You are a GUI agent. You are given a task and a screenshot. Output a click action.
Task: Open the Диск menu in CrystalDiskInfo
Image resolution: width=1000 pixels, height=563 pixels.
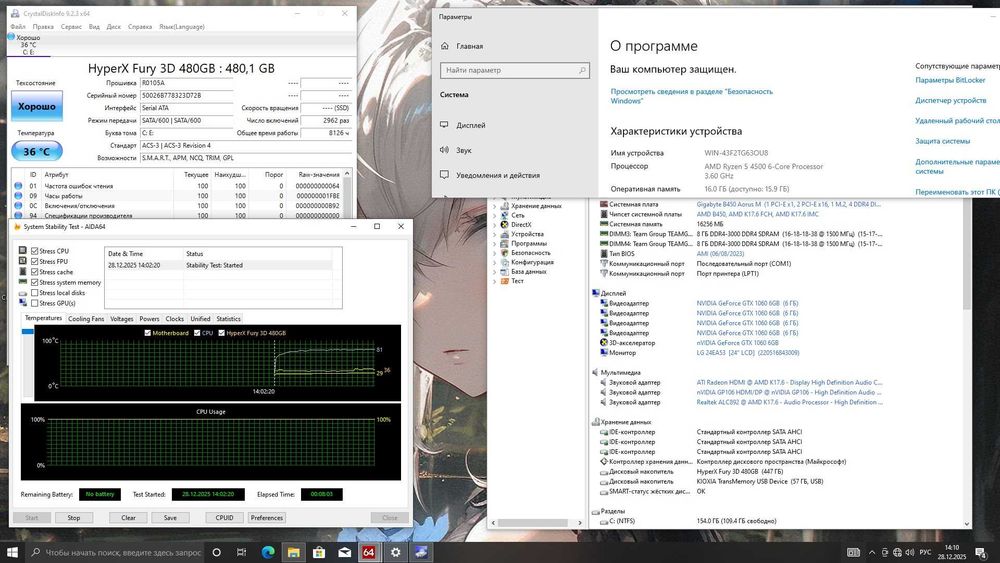click(114, 27)
